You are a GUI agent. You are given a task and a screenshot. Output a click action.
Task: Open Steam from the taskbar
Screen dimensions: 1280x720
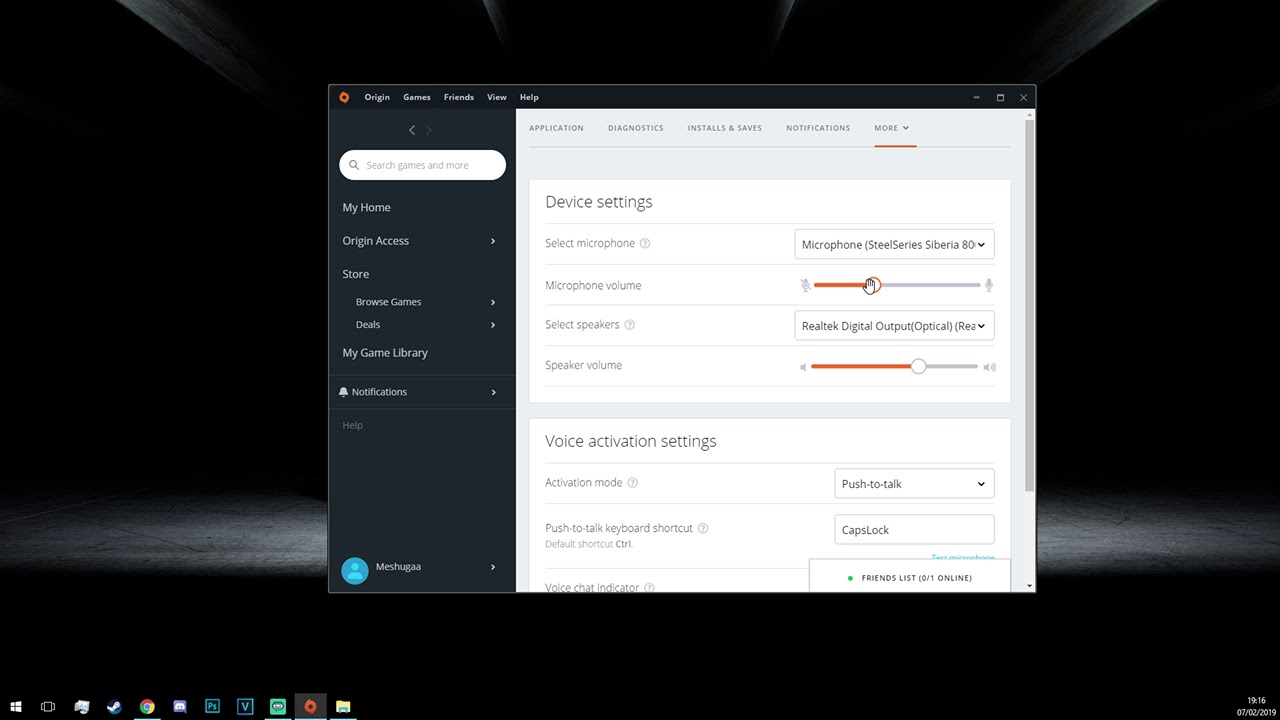(x=114, y=706)
